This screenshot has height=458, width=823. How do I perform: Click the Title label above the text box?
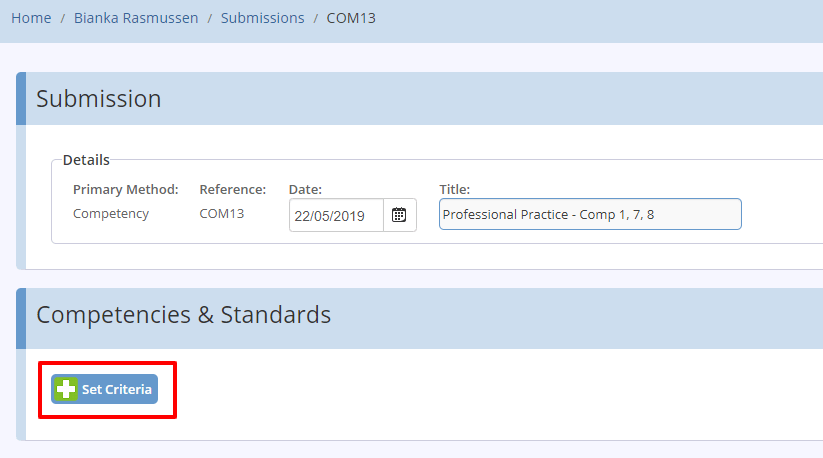[x=455, y=189]
